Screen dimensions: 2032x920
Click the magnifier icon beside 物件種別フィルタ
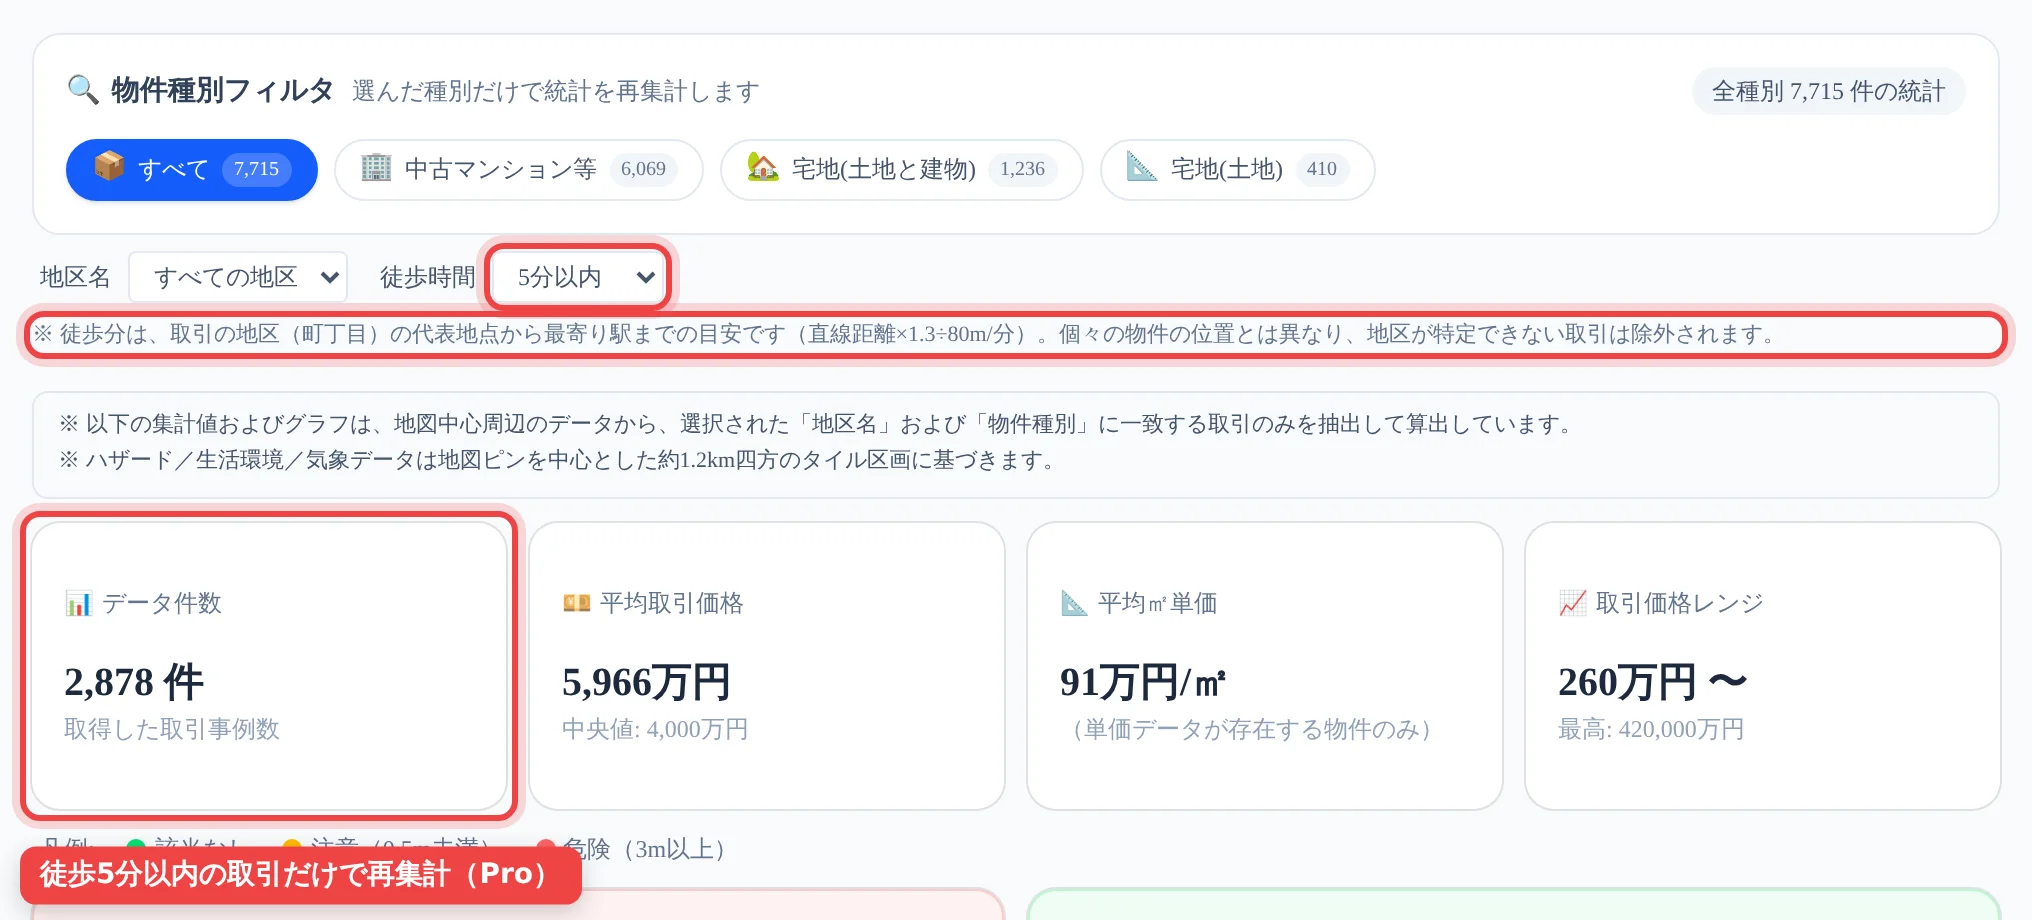point(82,90)
